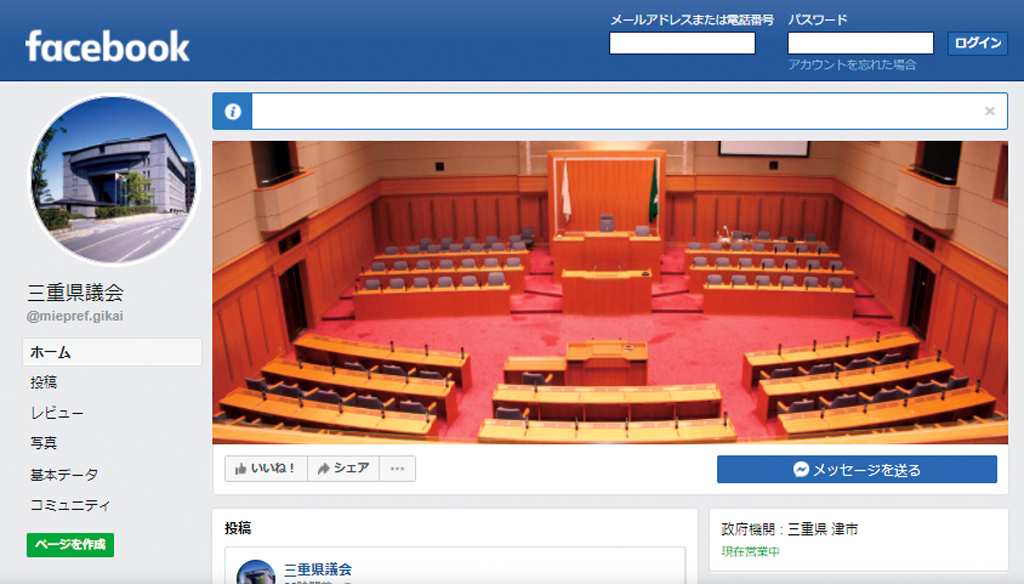This screenshot has width=1024, height=584.
Task: Open the building profile picture
Action: (x=114, y=179)
